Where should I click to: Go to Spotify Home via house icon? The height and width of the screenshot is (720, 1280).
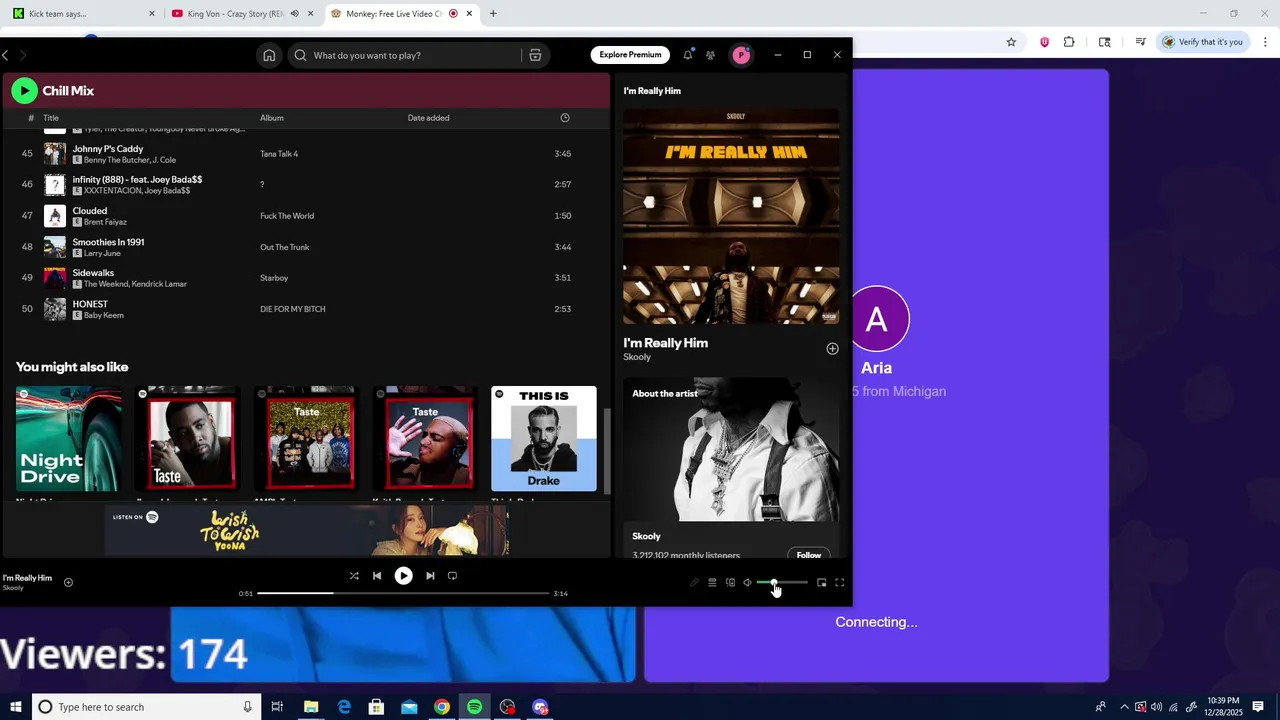(x=269, y=55)
